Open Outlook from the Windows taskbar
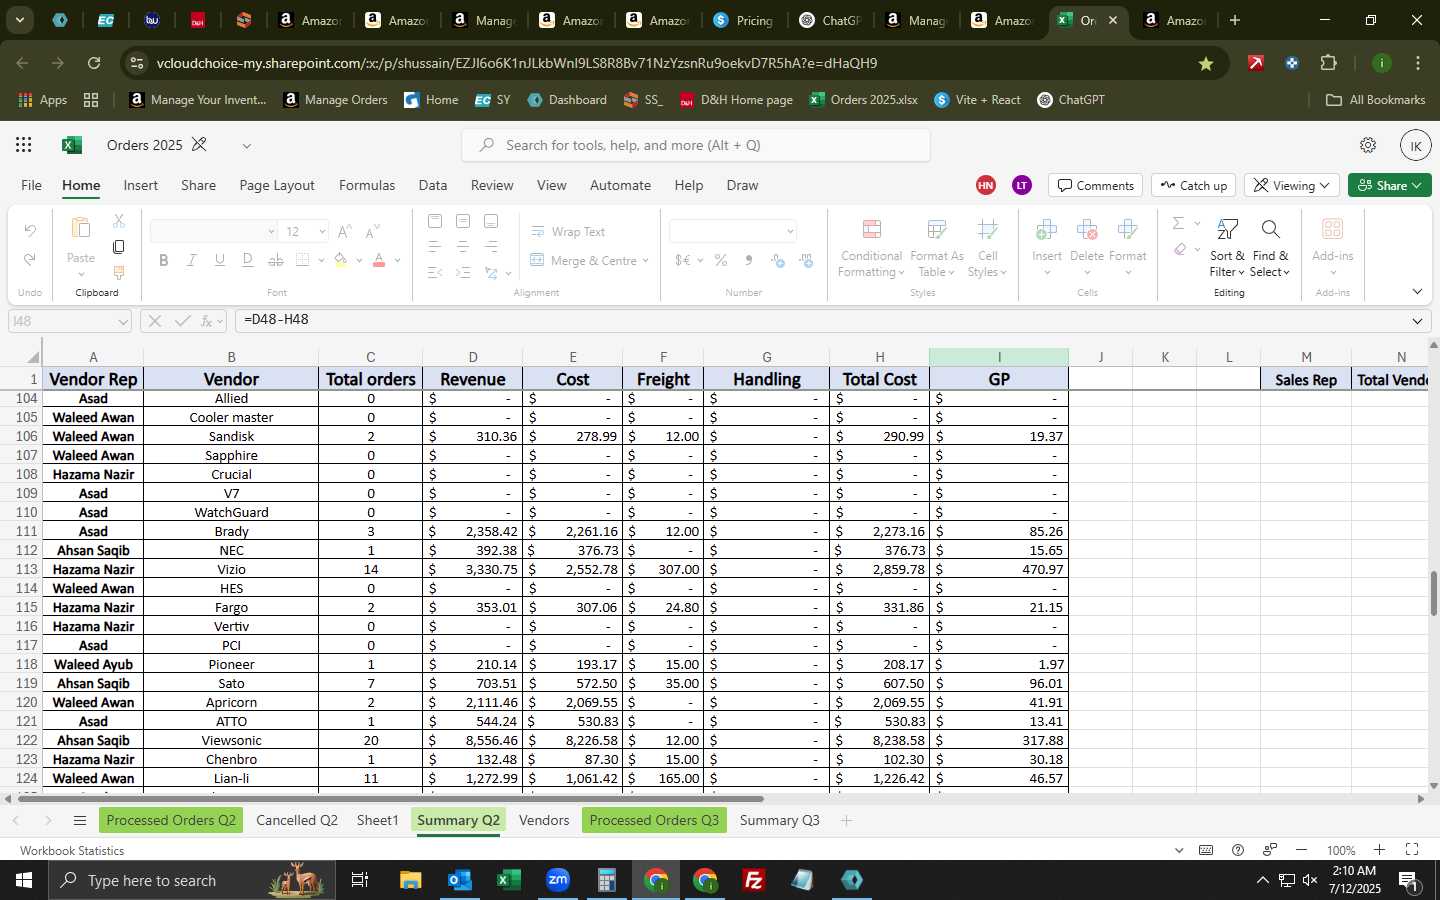This screenshot has height=900, width=1440. pos(459,880)
